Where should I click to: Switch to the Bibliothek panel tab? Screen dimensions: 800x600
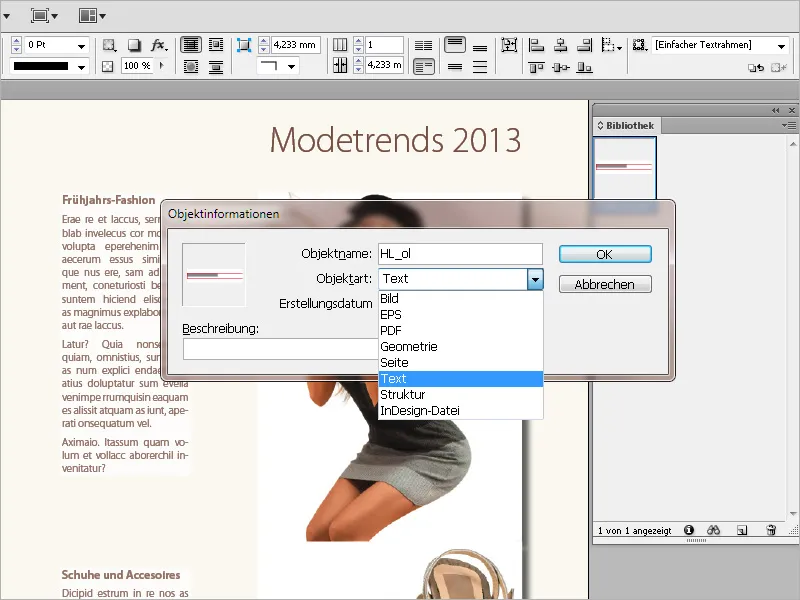[x=626, y=126]
